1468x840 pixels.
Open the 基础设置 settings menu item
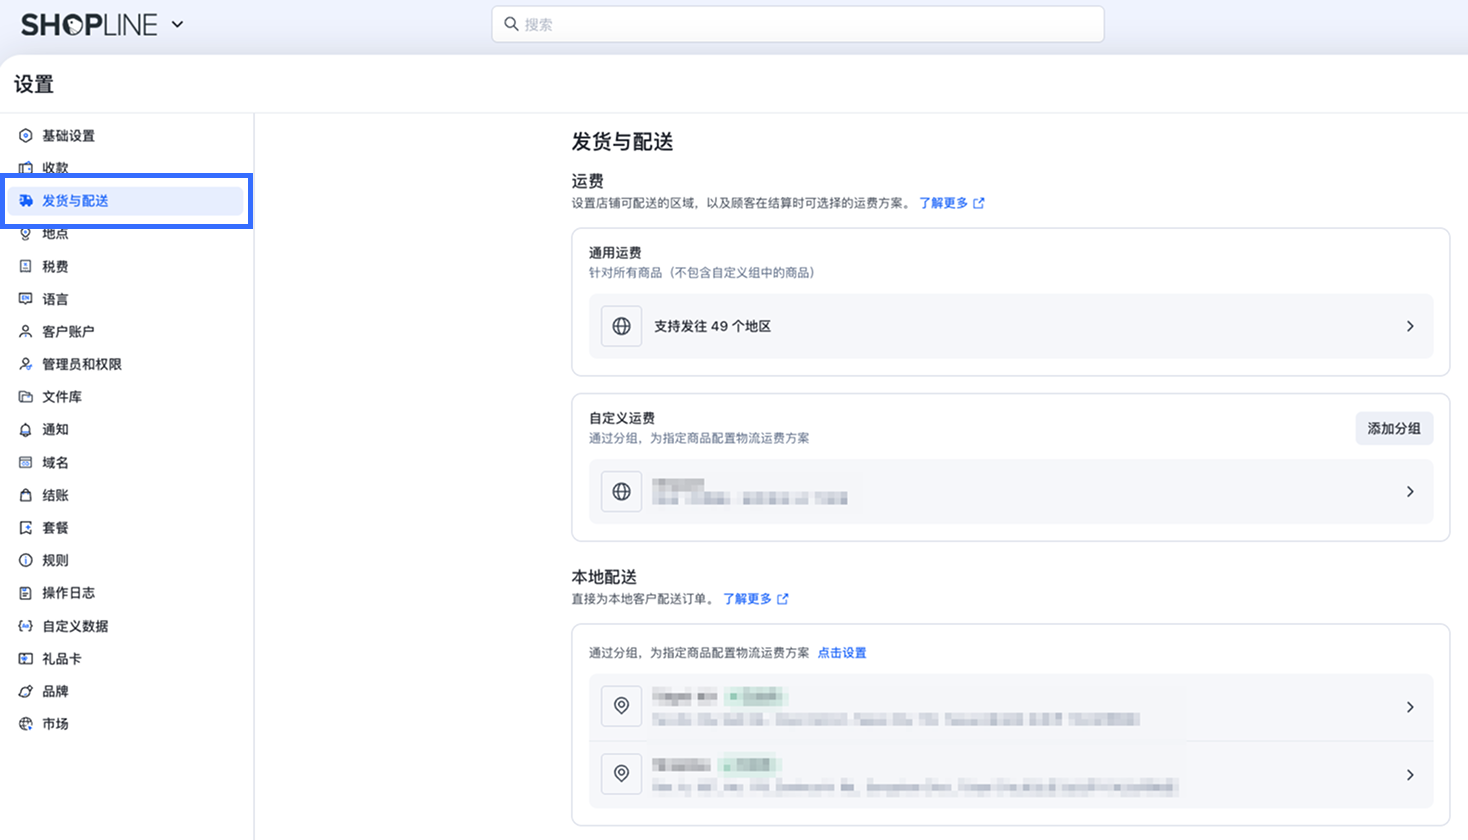click(68, 136)
